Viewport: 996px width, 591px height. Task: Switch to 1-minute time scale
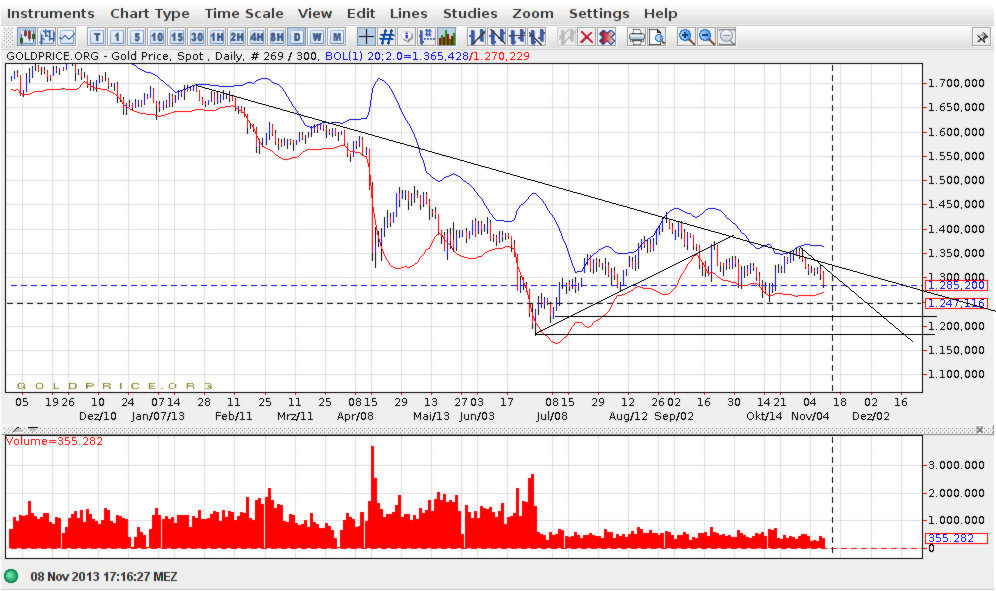tap(117, 37)
